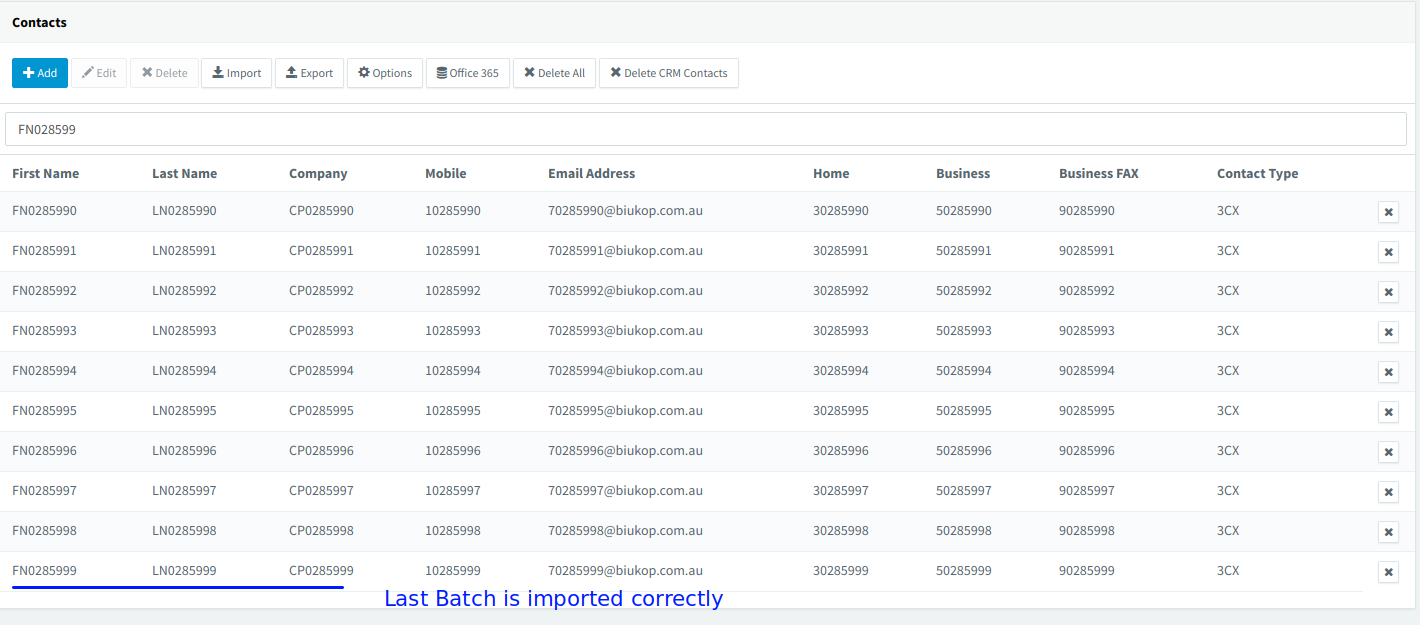The width and height of the screenshot is (1420, 625).
Task: Export the contacts list
Action: (309, 73)
